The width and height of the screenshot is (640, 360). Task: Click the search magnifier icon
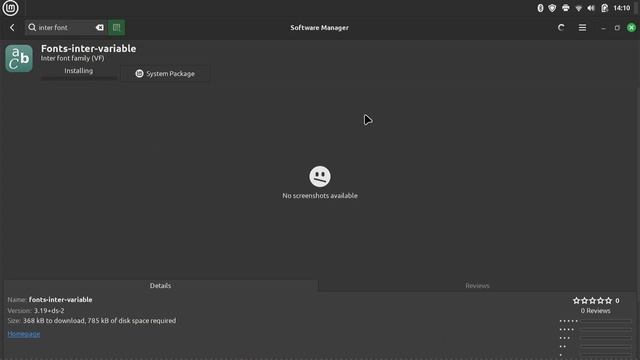[32, 27]
